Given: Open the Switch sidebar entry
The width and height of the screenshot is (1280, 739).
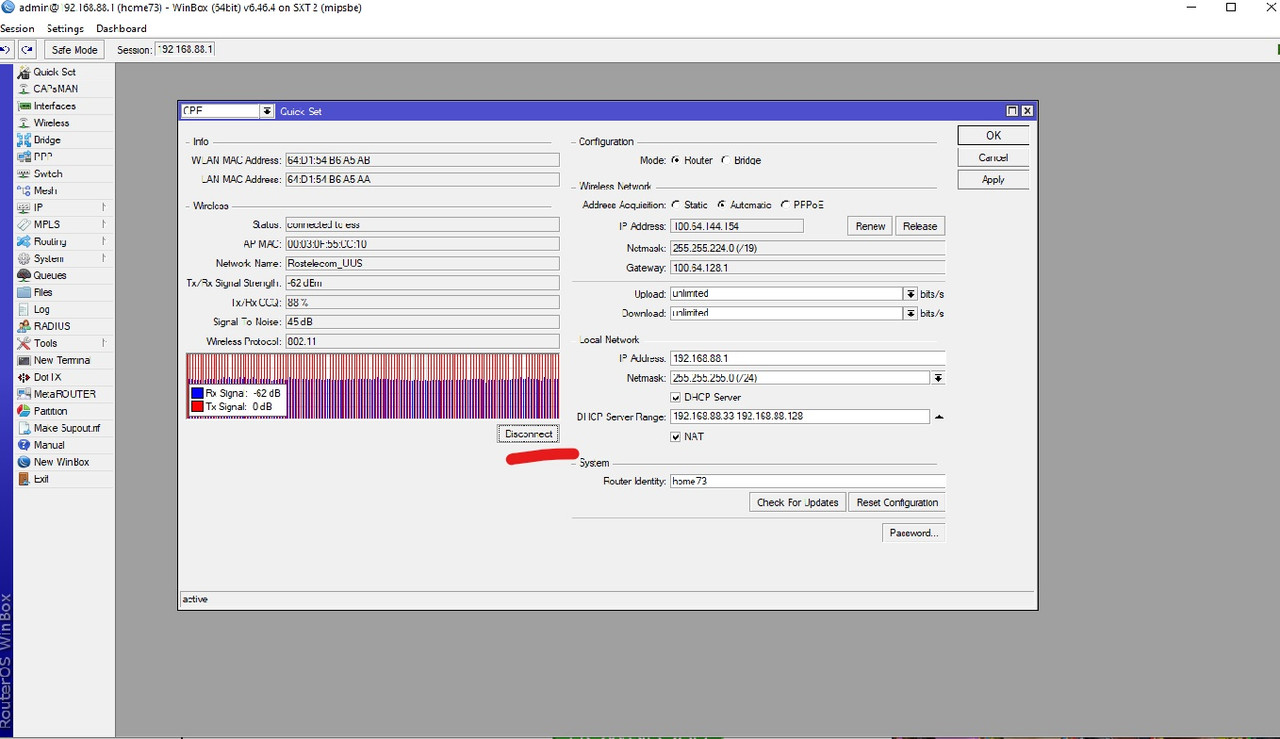Looking at the screenshot, I should [48, 174].
